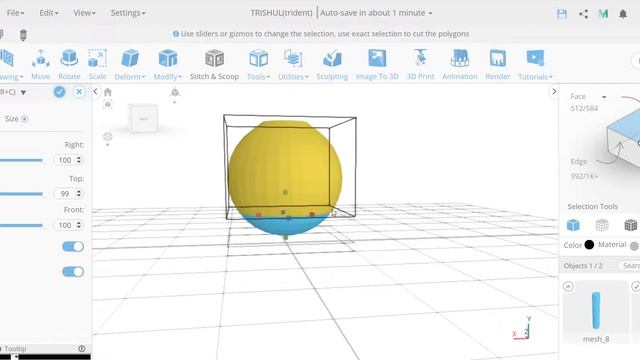Open the View menu
The width and height of the screenshot is (640, 360).
pyautogui.click(x=84, y=13)
